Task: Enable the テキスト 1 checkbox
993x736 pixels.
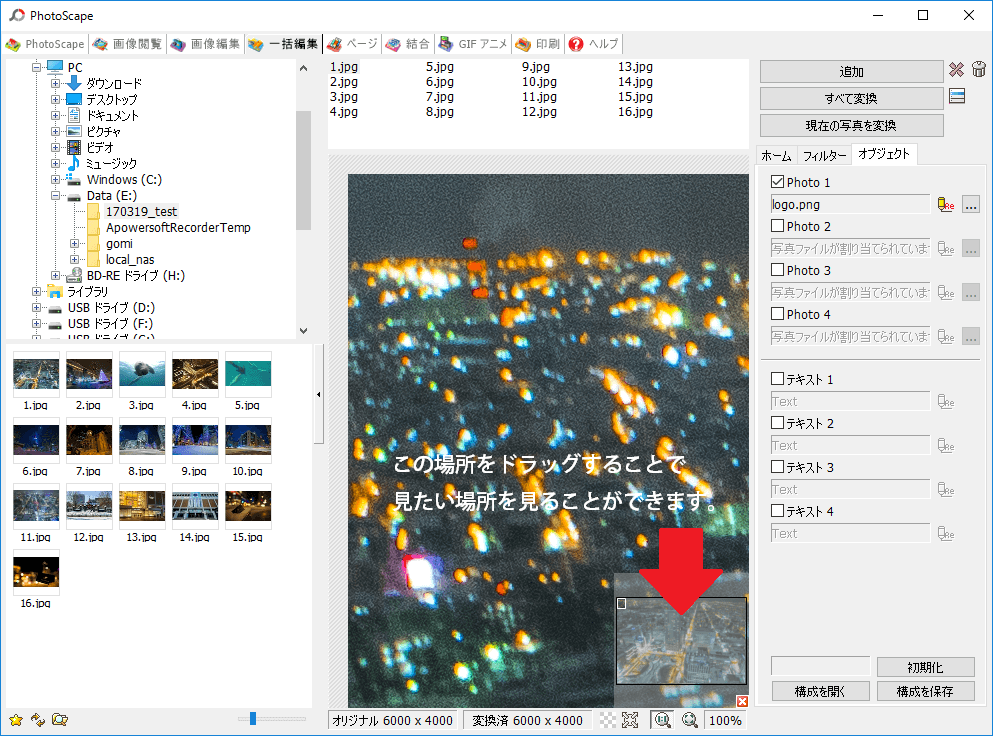Action: pyautogui.click(x=777, y=380)
